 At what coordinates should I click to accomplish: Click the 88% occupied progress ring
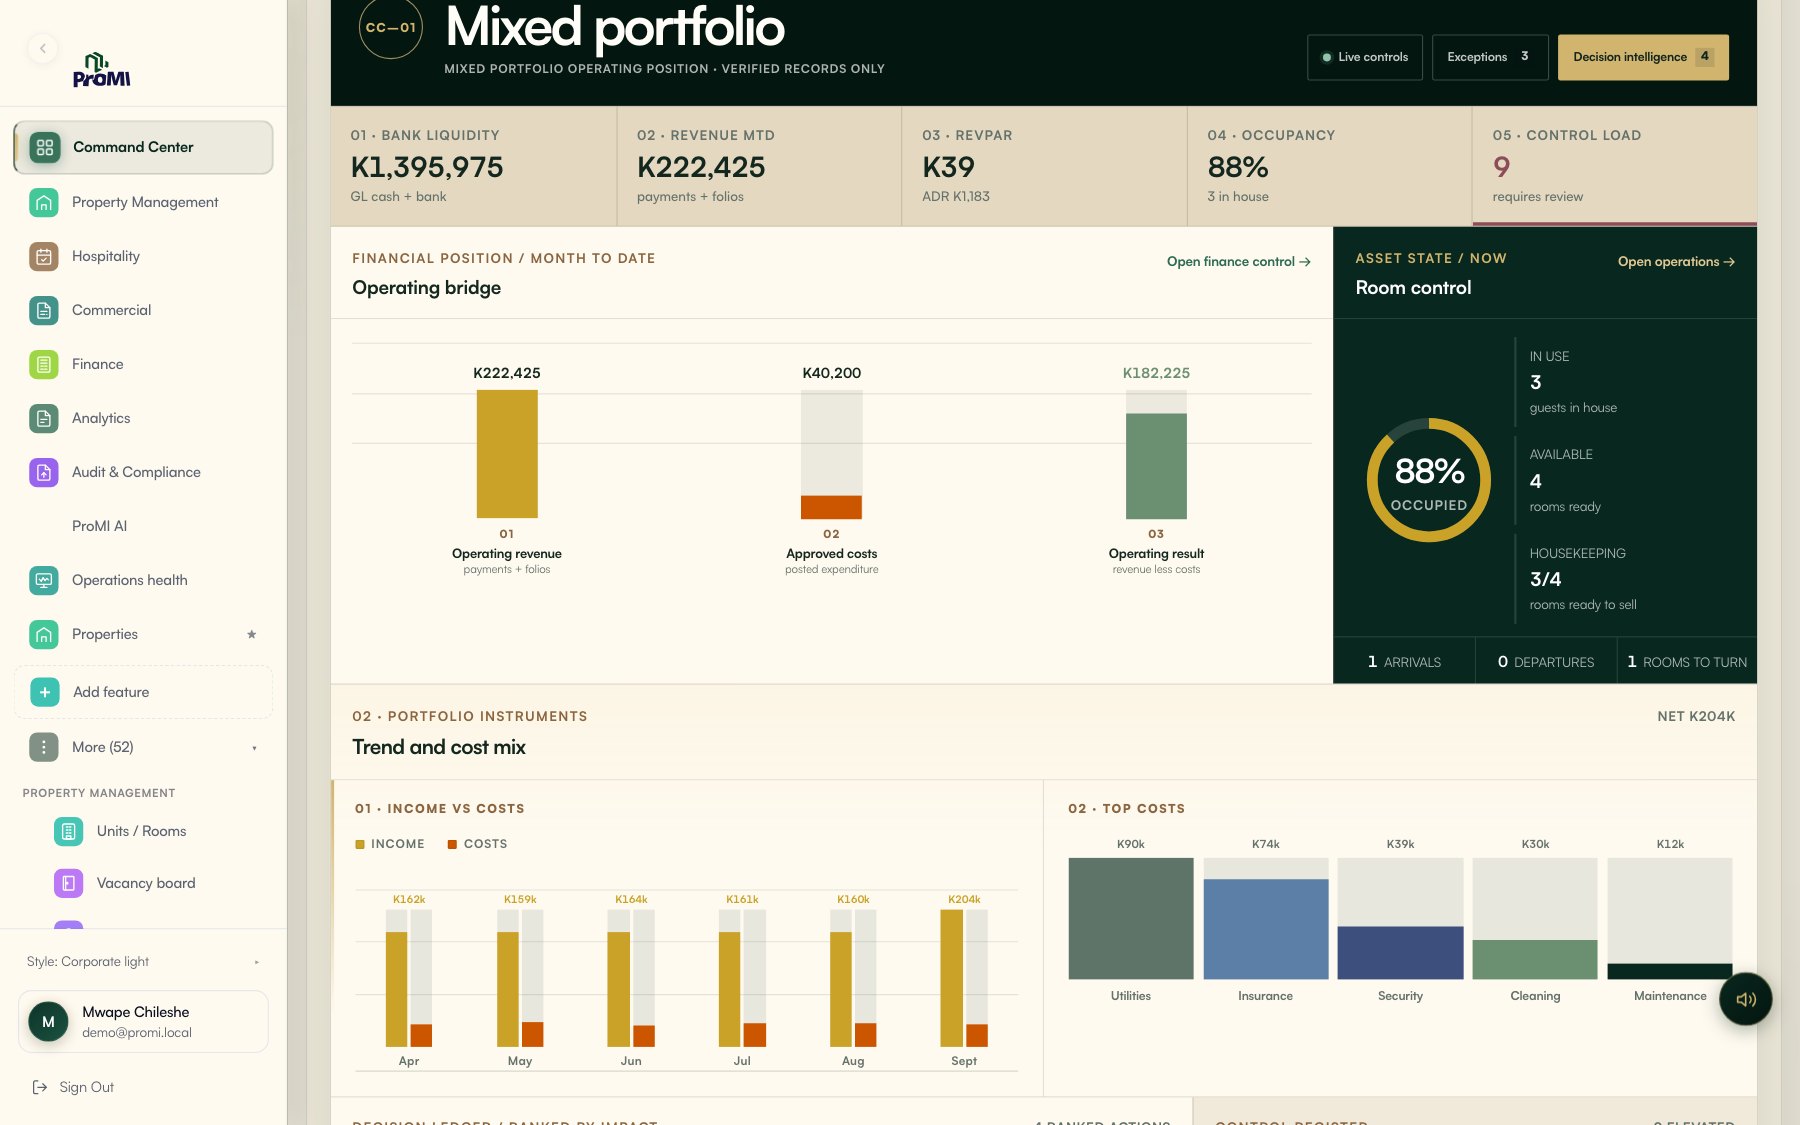tap(1429, 480)
